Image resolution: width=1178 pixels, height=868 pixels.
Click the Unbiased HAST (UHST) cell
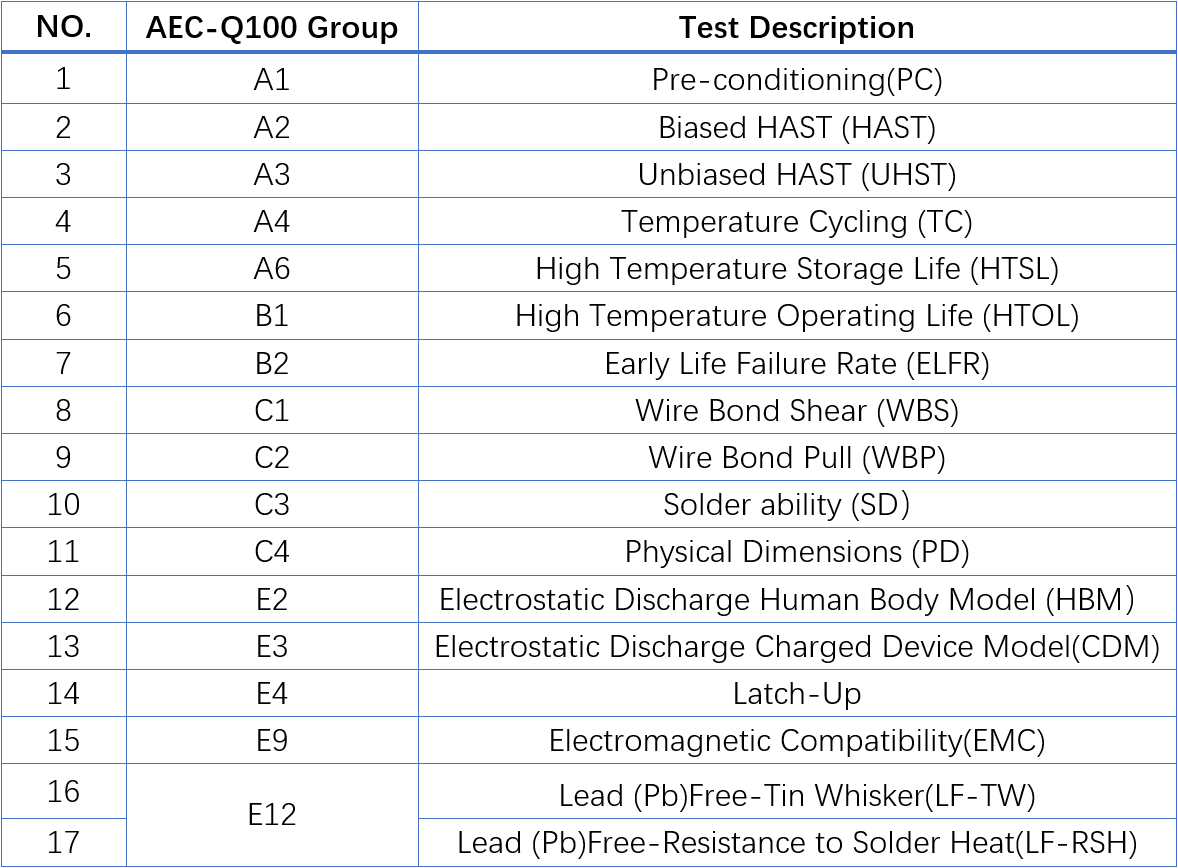[x=797, y=175]
